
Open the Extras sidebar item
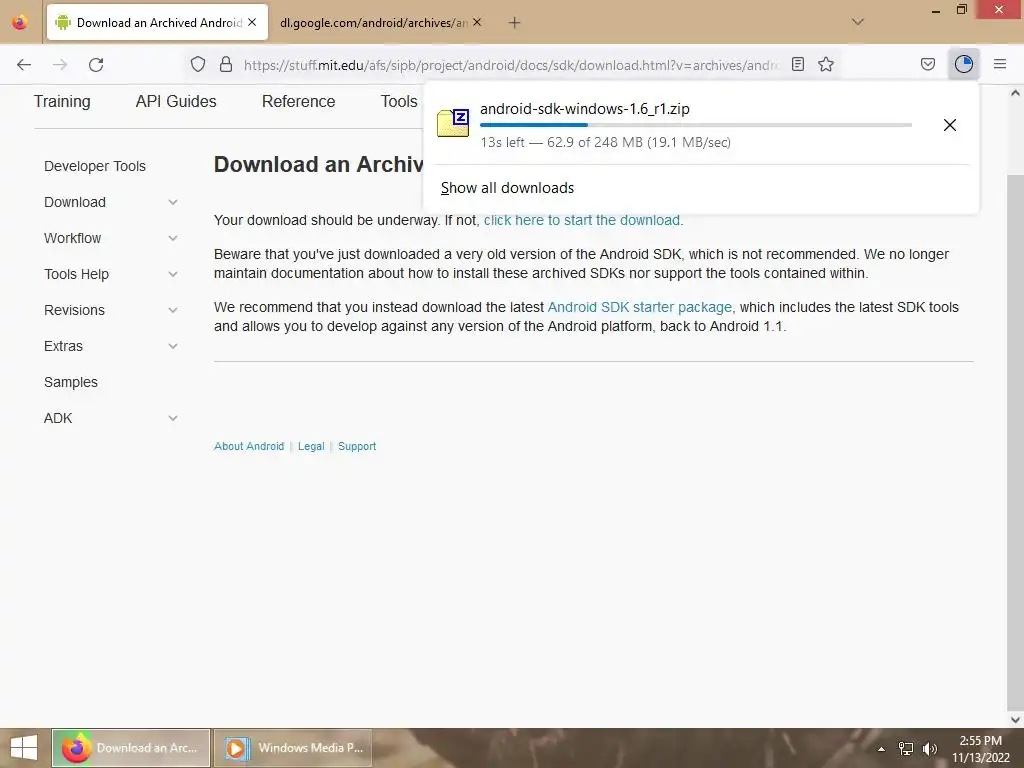[x=63, y=345]
